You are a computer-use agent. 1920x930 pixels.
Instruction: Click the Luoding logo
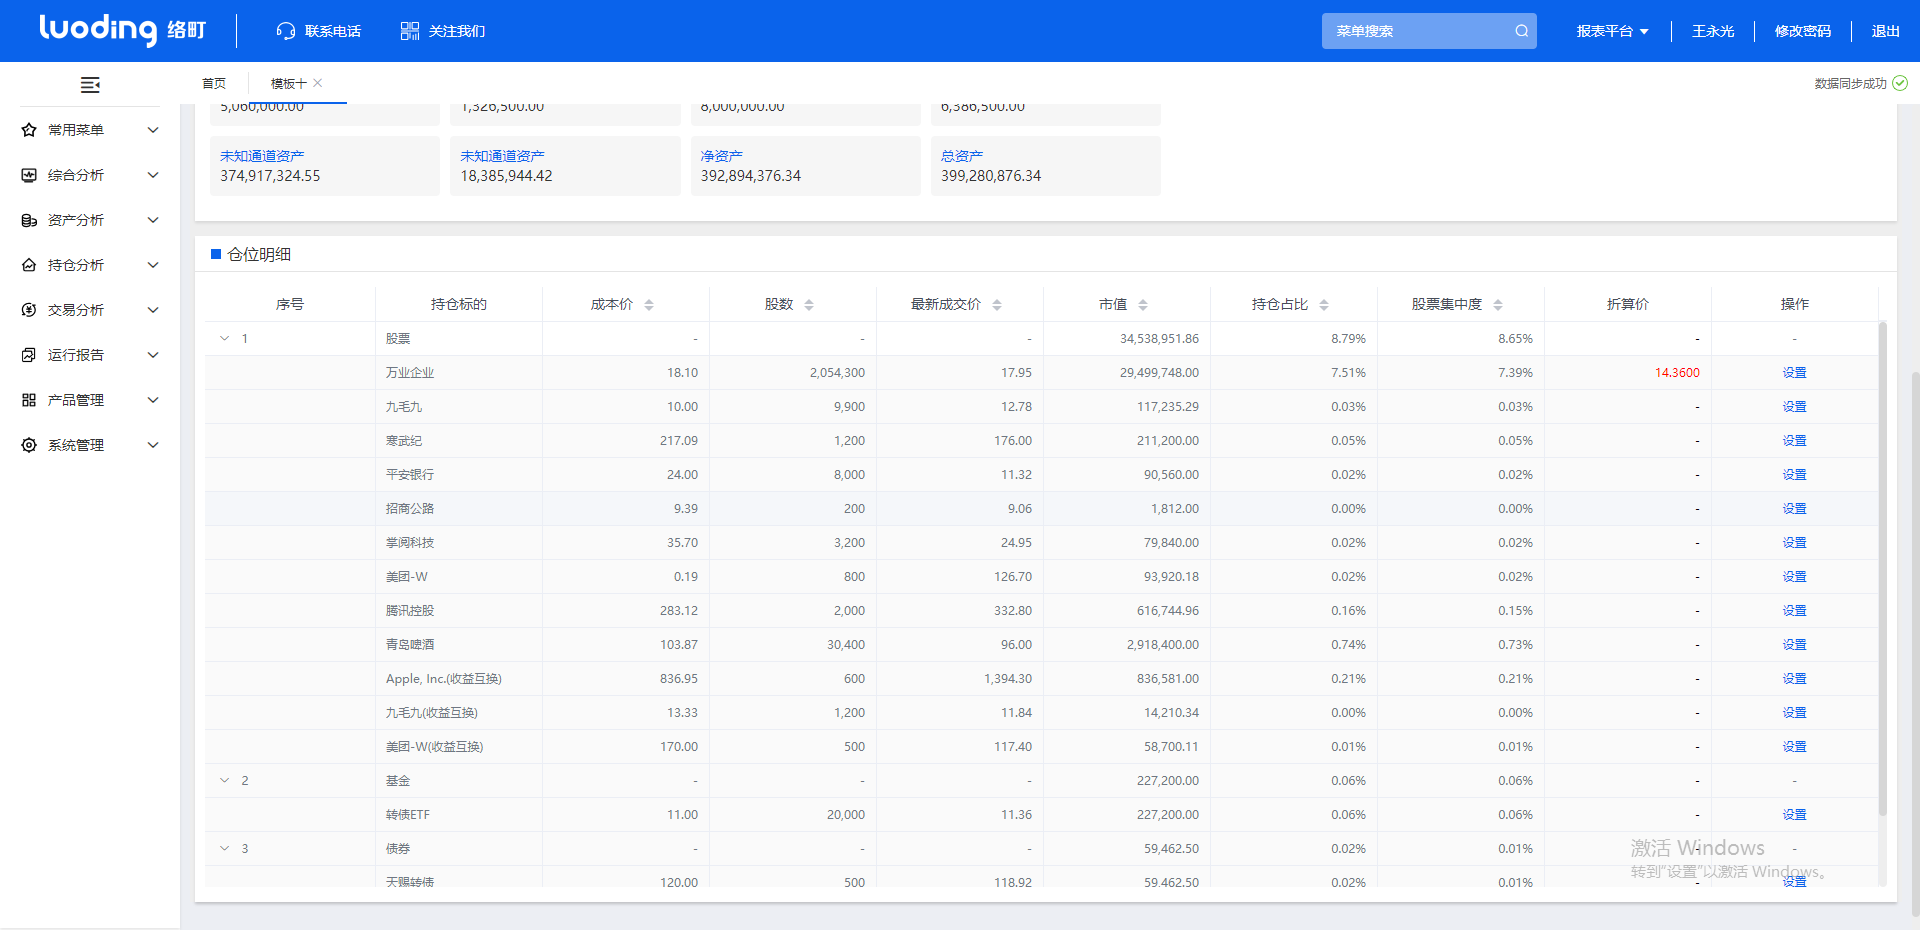click(122, 30)
